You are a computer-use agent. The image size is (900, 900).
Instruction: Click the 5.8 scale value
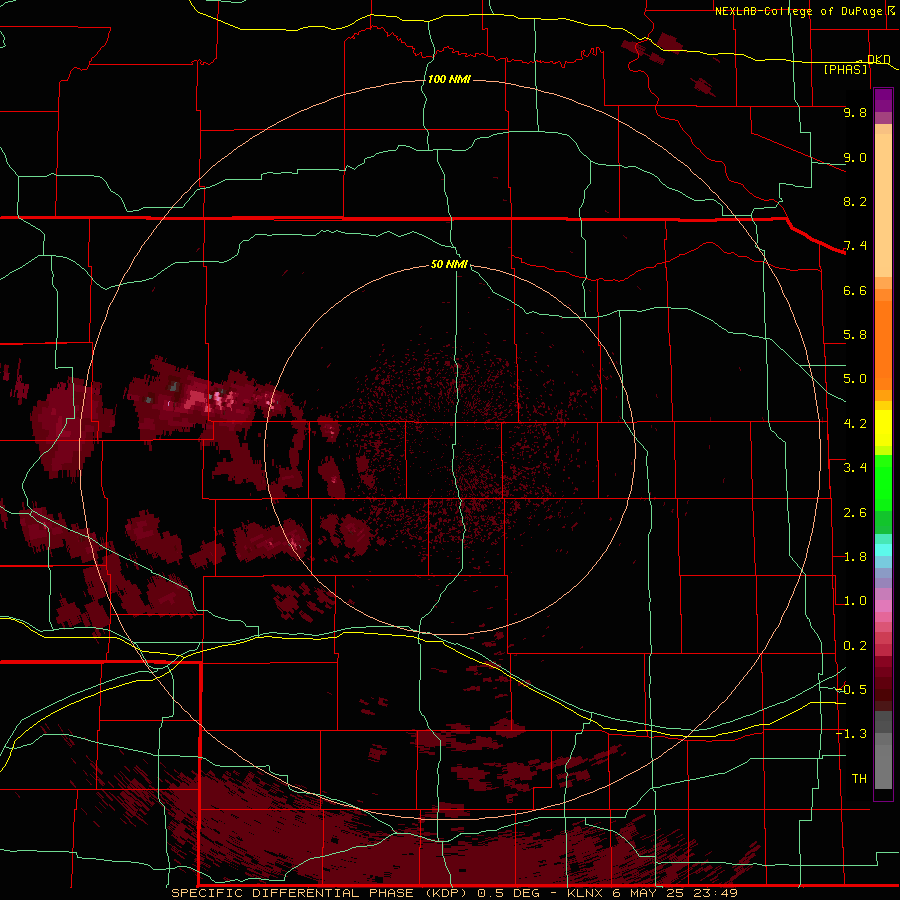click(x=855, y=335)
